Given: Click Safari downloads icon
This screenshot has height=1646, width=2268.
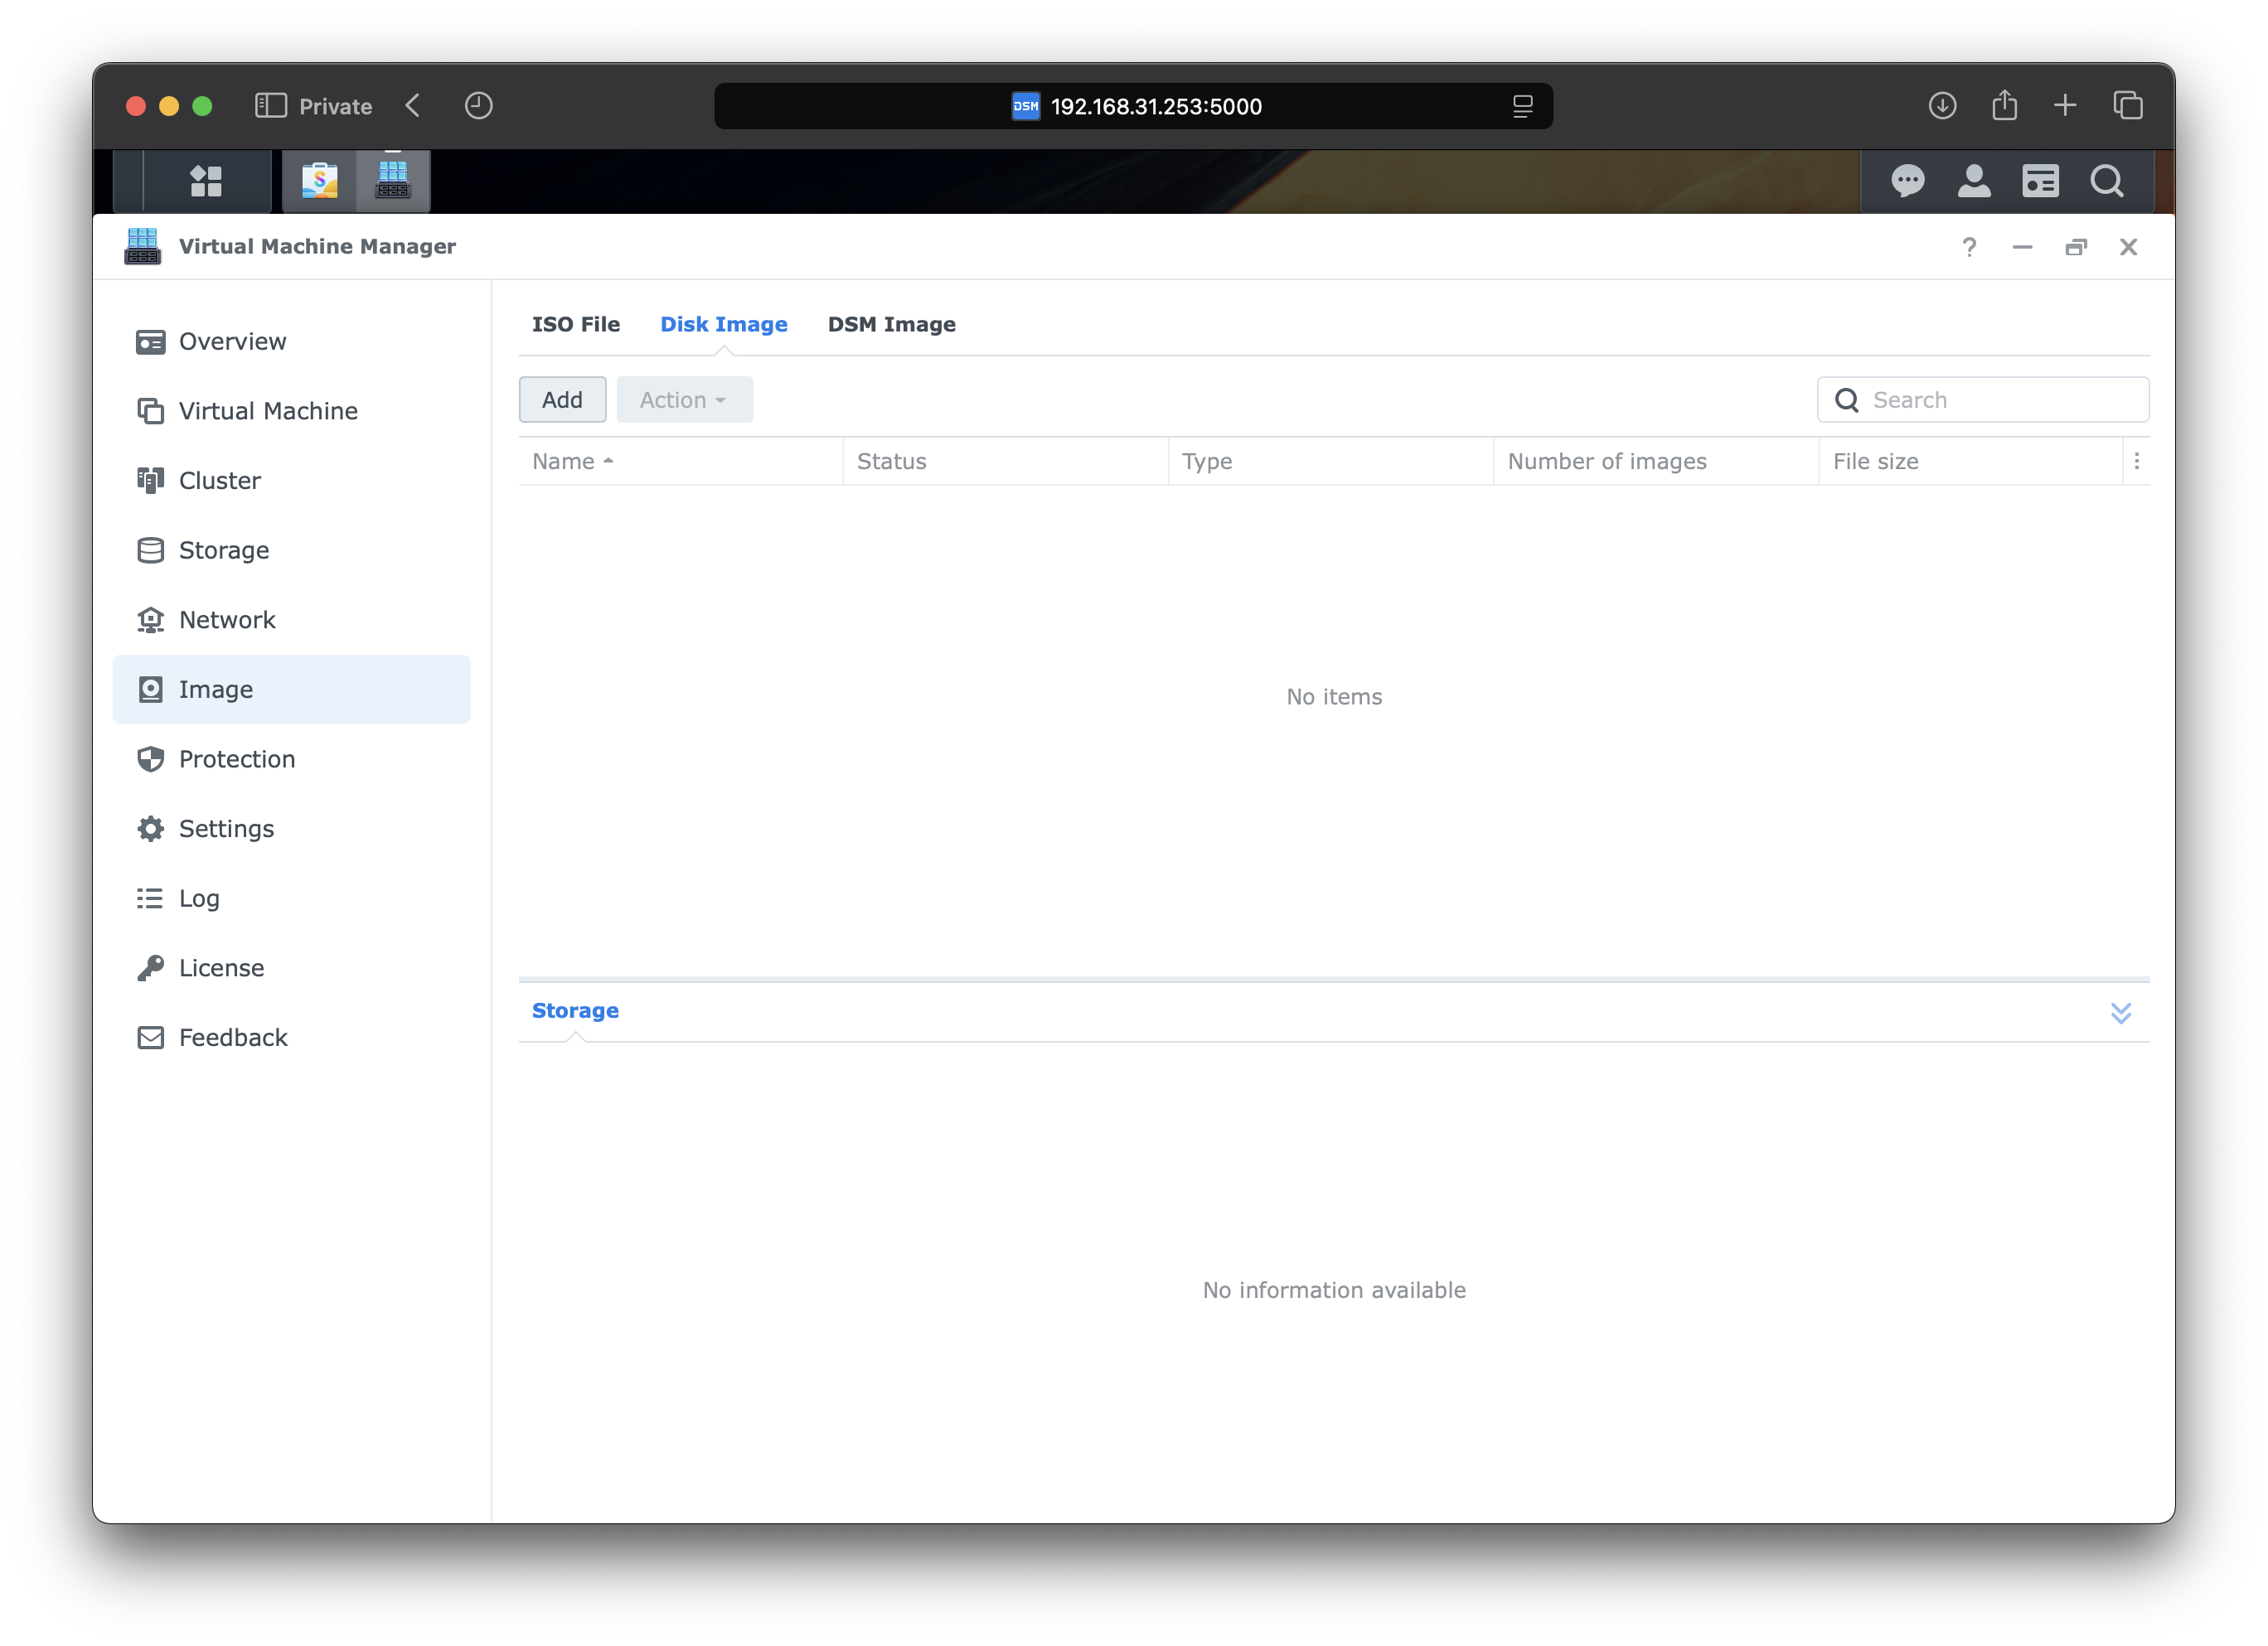Looking at the screenshot, I should pyautogui.click(x=1942, y=106).
